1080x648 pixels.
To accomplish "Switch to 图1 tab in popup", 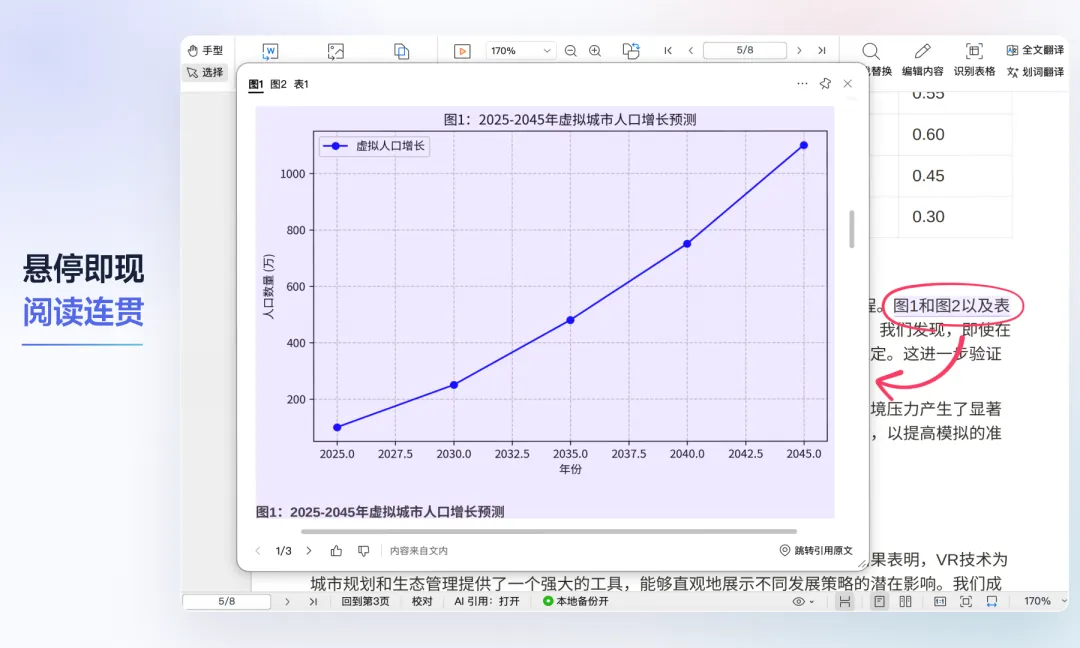I will 256,84.
